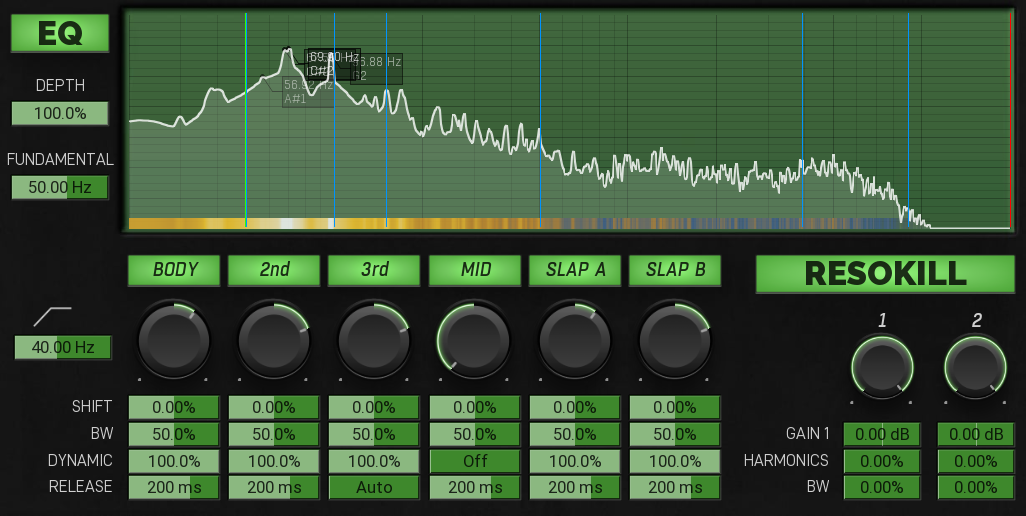
Task: Click the Resokill 2 knob
Action: (x=976, y=367)
